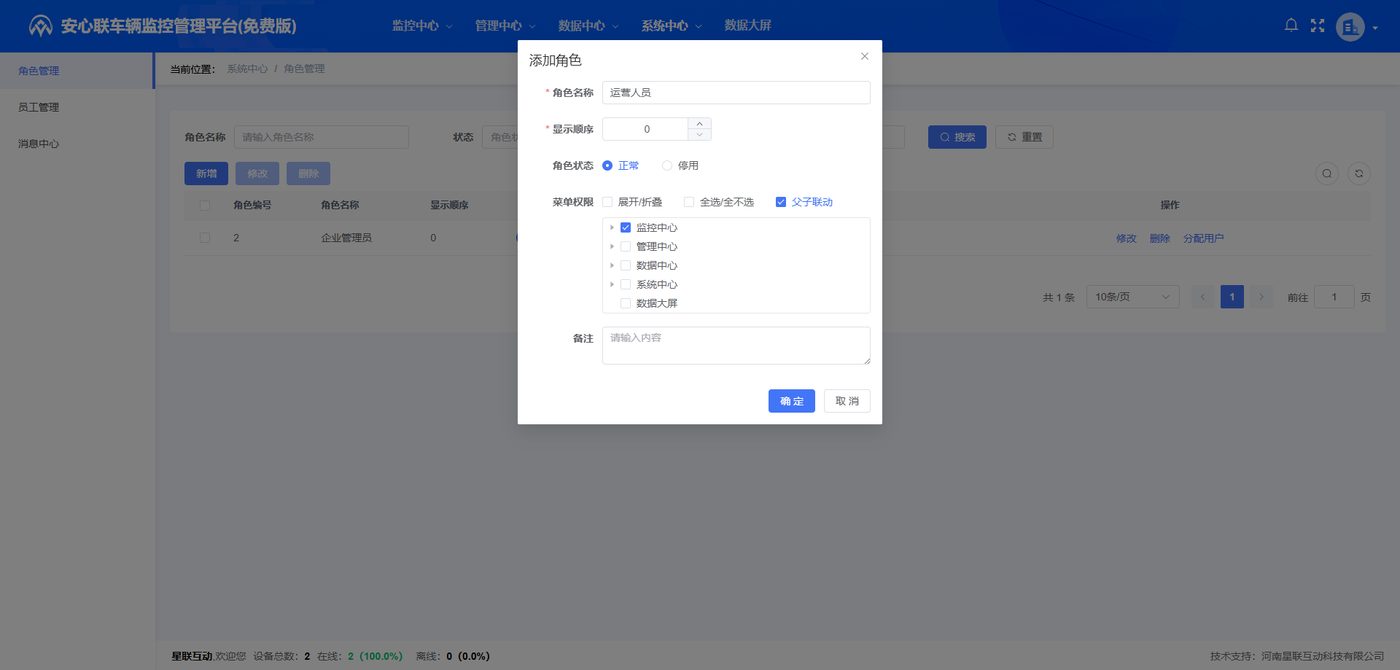Confirm with the 确定 button
1400x670 pixels.
pos(791,401)
